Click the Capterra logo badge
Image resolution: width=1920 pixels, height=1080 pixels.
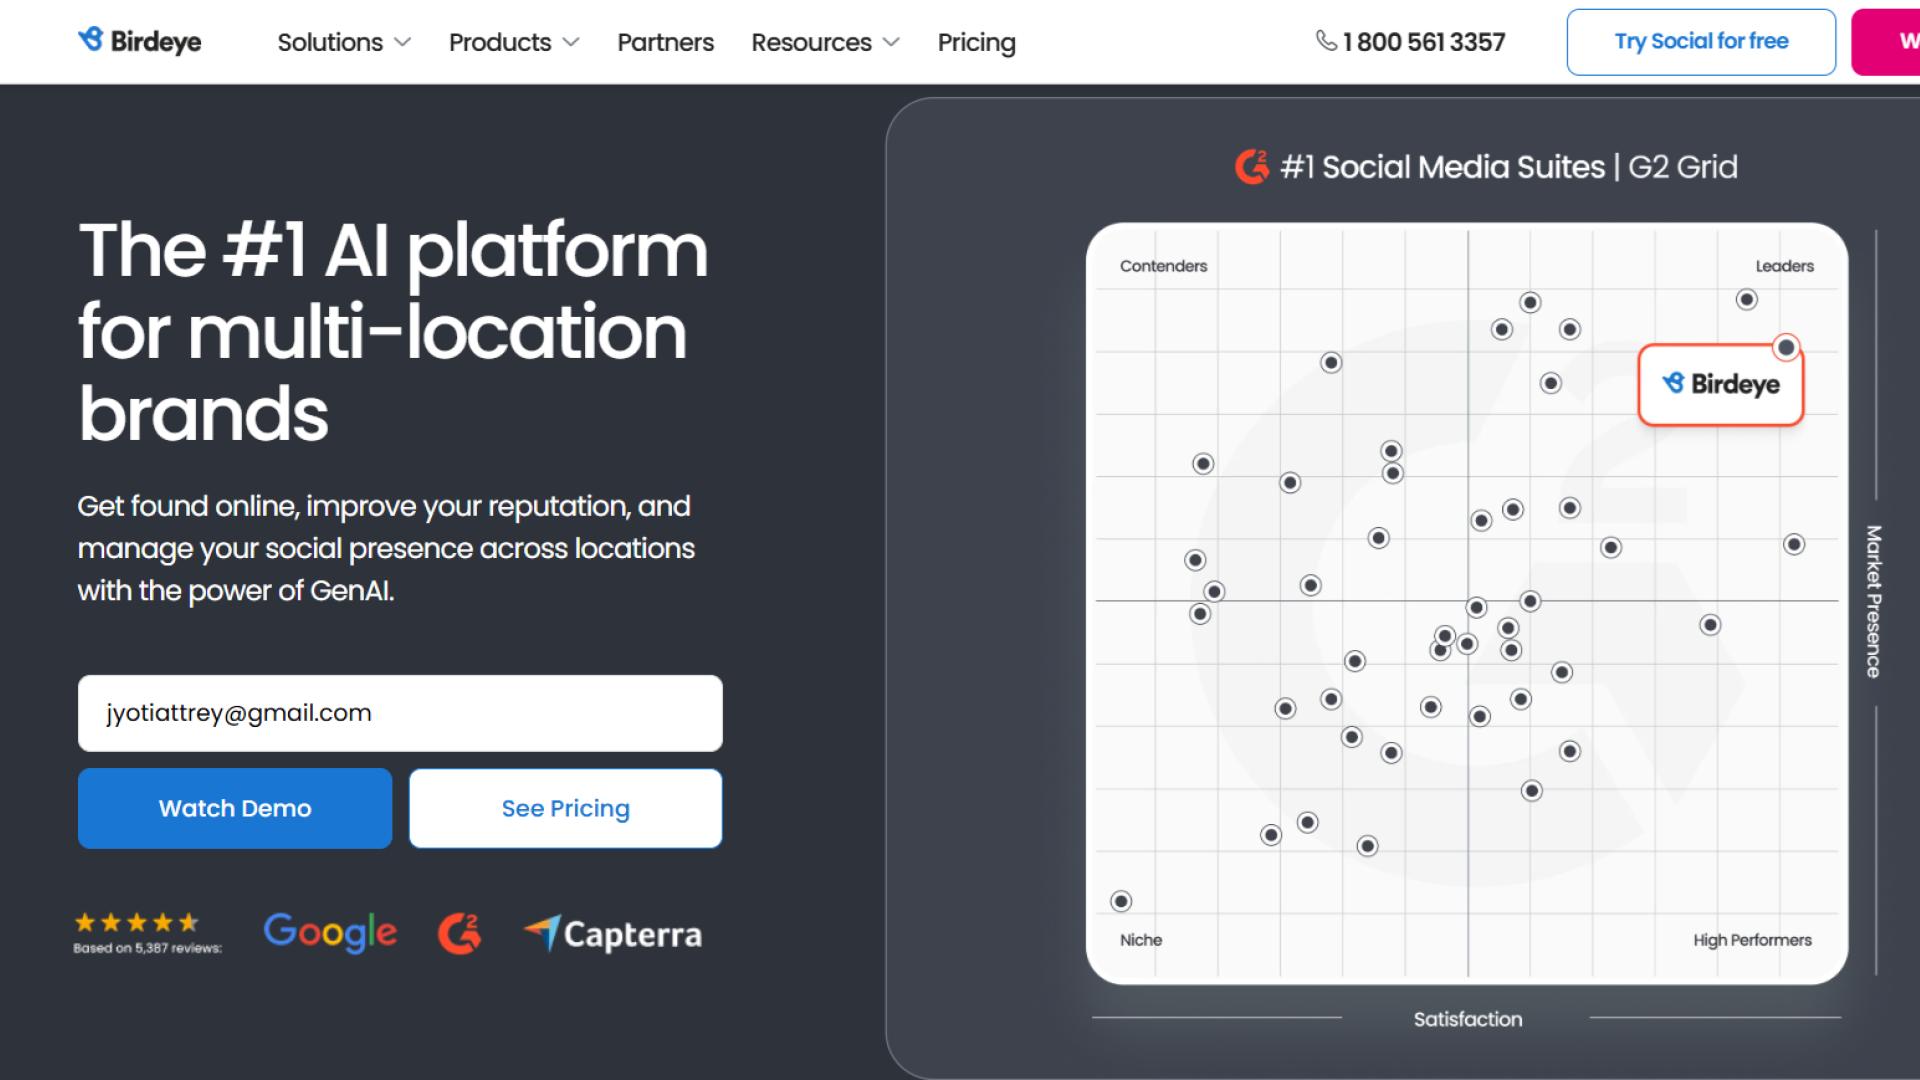(613, 934)
